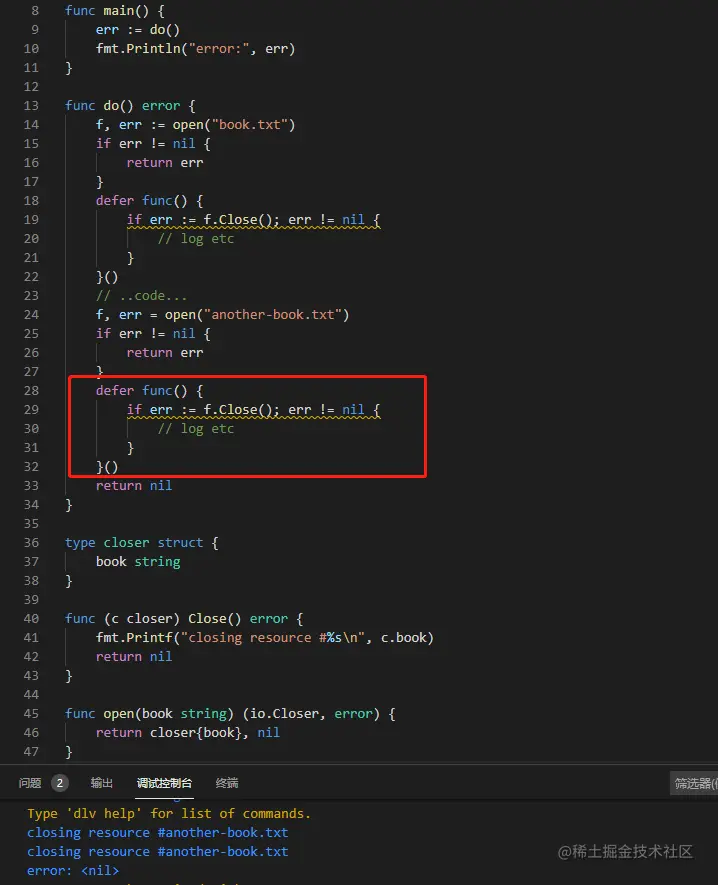Click first "closing resource #another-book.txt" output line

[x=157, y=833]
